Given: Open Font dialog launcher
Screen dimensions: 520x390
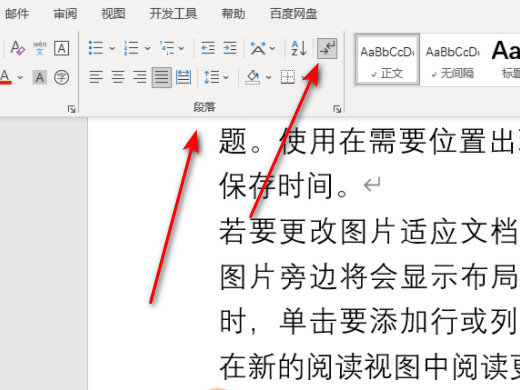Looking at the screenshot, I should click(71, 109).
